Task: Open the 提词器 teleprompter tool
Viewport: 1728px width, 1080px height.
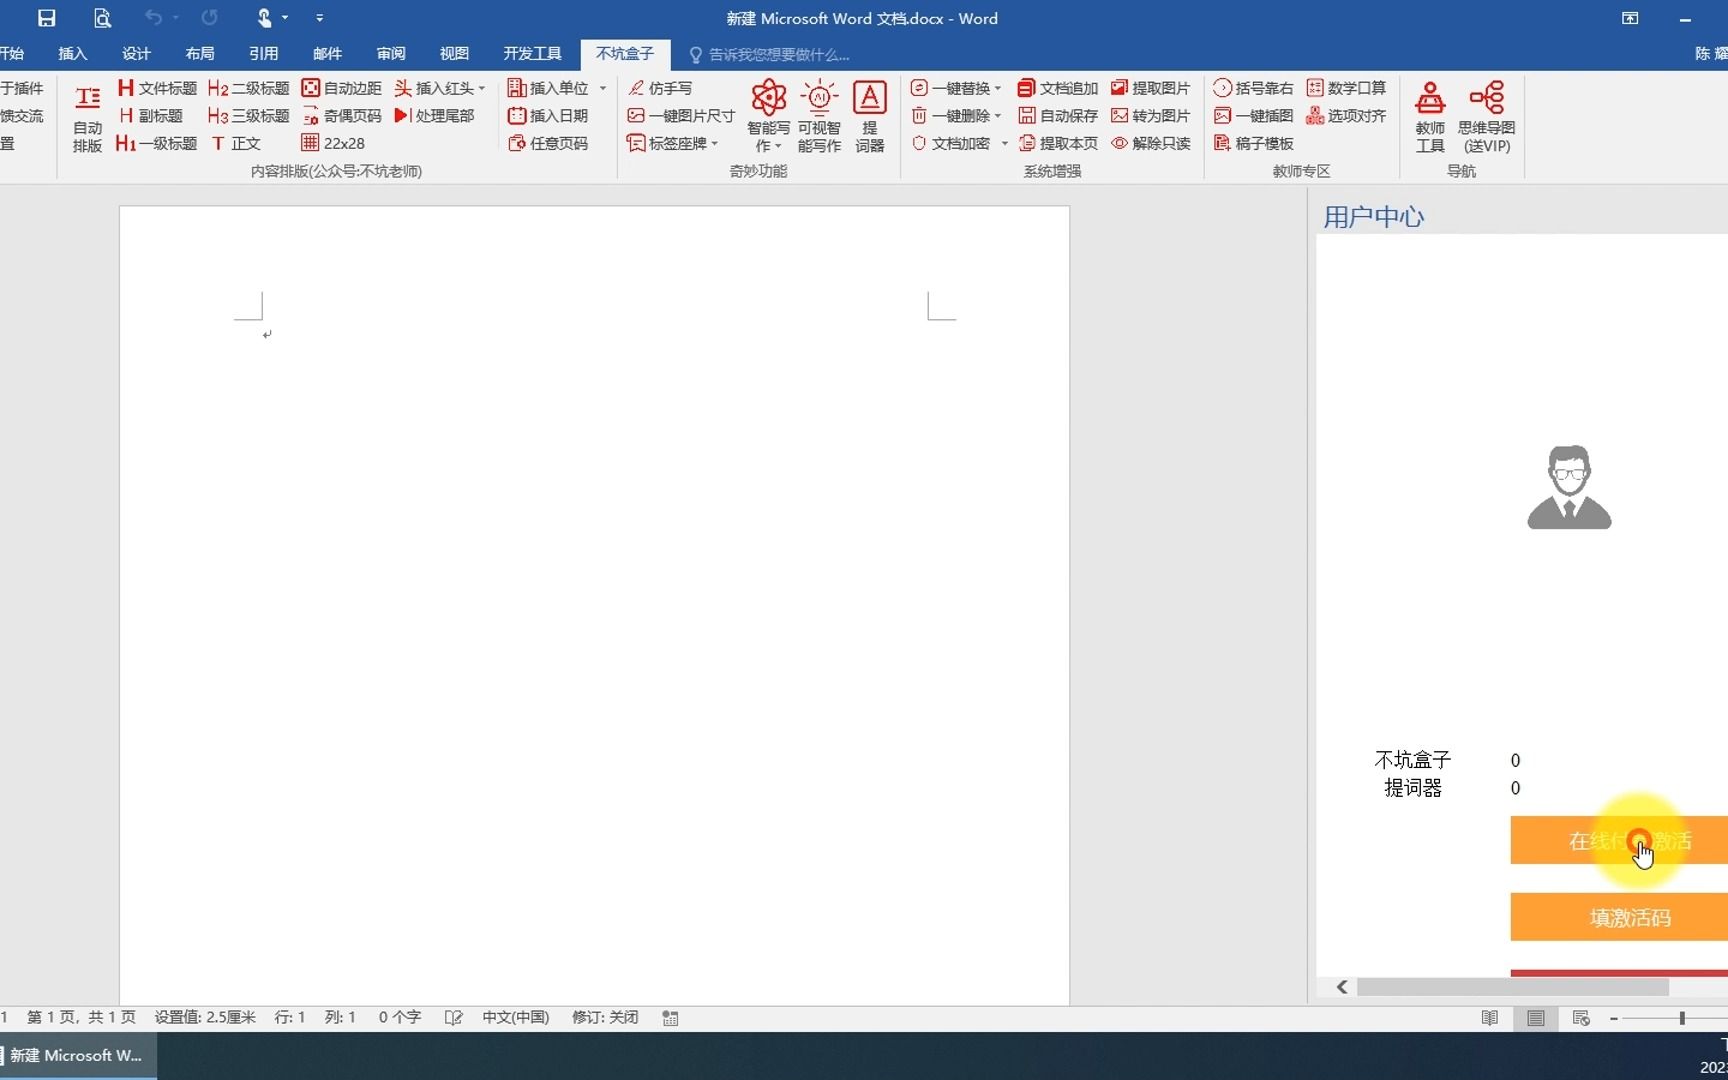Action: [x=870, y=117]
